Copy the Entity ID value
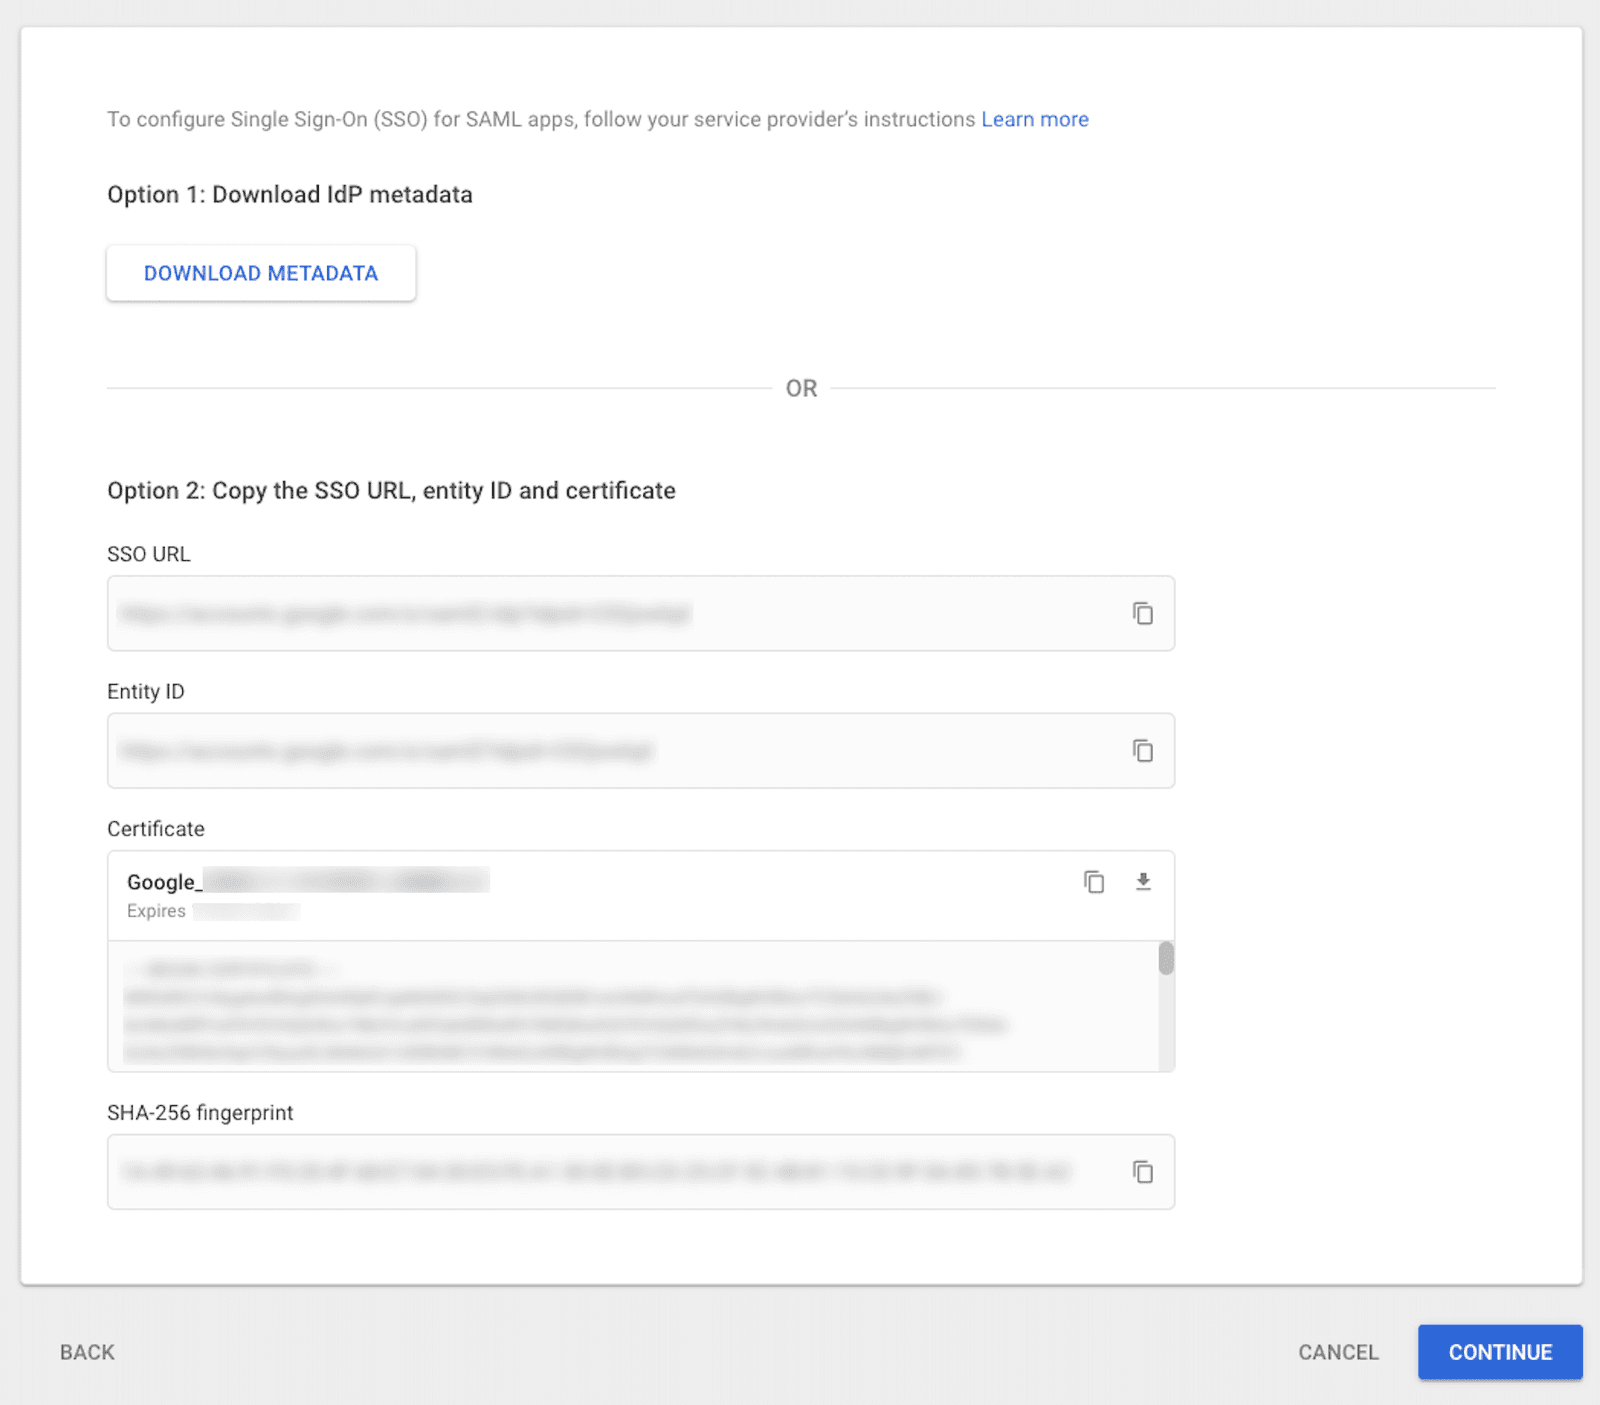Screen dimensions: 1600x1405 click(1141, 751)
